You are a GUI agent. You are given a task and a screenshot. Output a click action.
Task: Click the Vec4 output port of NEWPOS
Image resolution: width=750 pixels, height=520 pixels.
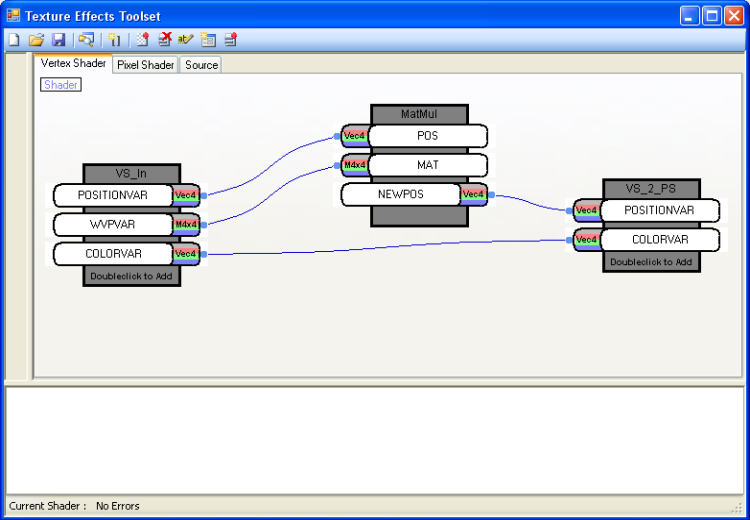(474, 194)
